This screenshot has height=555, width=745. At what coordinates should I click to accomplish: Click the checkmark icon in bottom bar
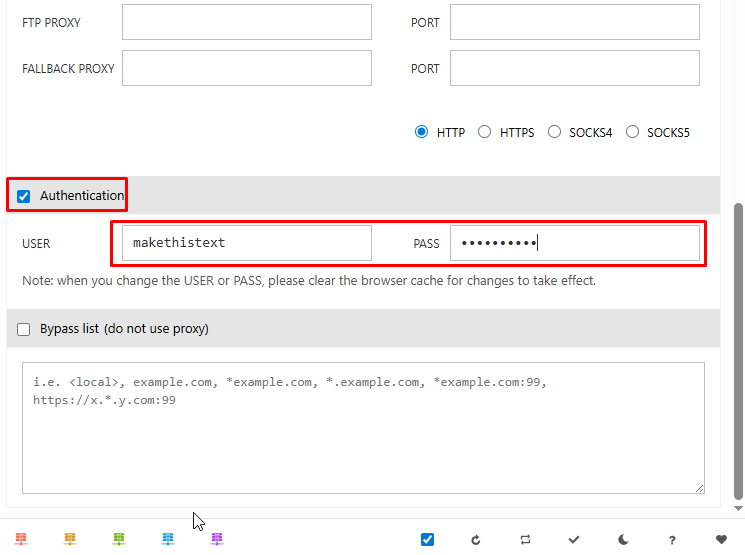[574, 540]
